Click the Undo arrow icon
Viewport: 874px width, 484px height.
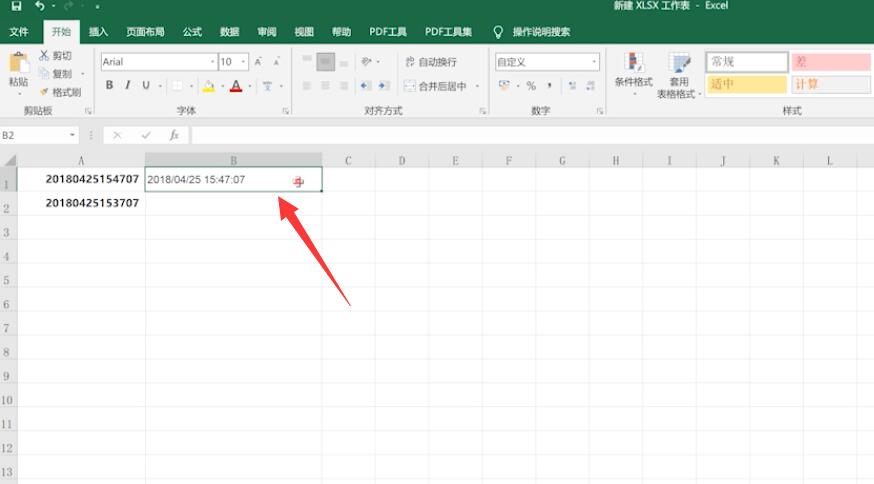[x=40, y=6]
